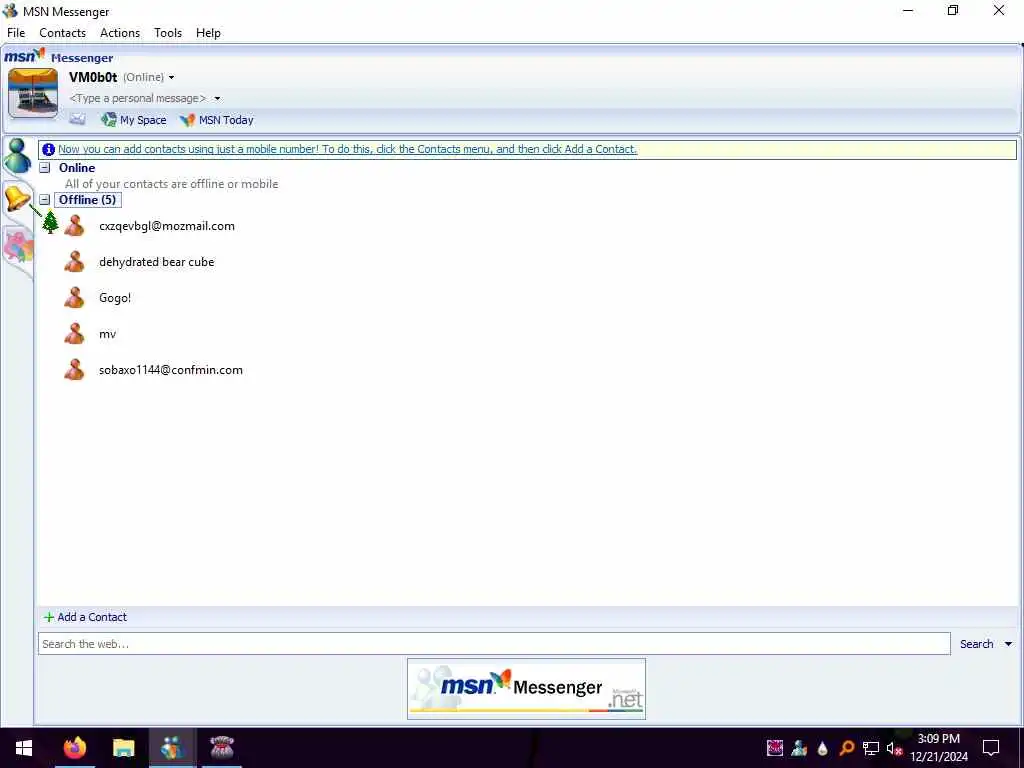Image resolution: width=1024 pixels, height=768 pixels.
Task: Click the Online group header
Action: click(77, 168)
